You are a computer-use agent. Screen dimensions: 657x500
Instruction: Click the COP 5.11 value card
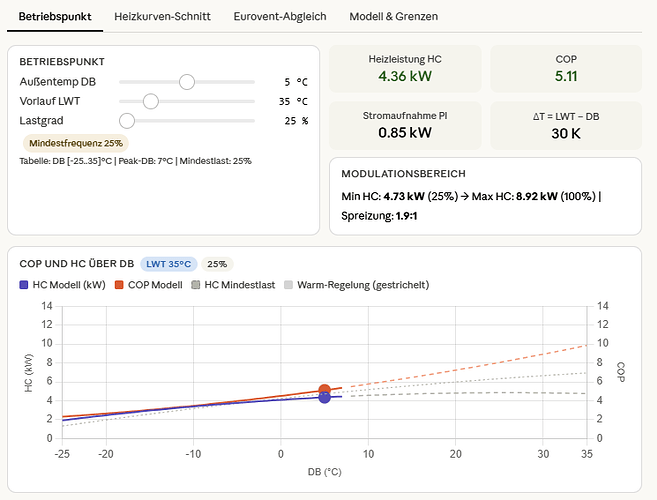coord(566,69)
